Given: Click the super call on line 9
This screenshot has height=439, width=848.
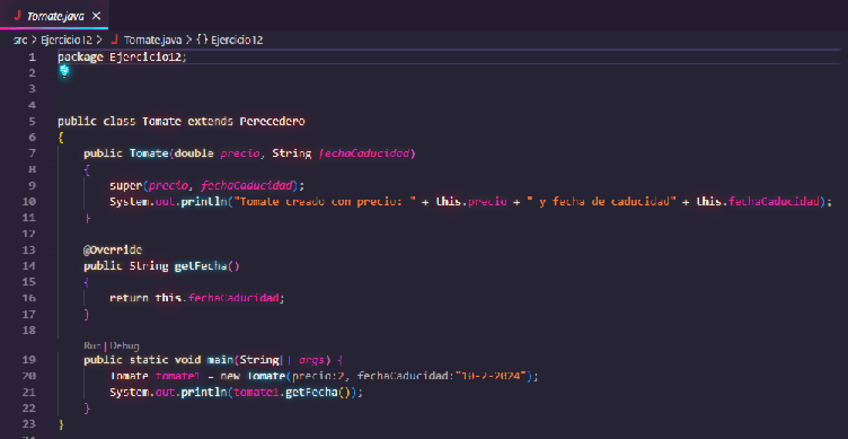Looking at the screenshot, I should point(127,185).
